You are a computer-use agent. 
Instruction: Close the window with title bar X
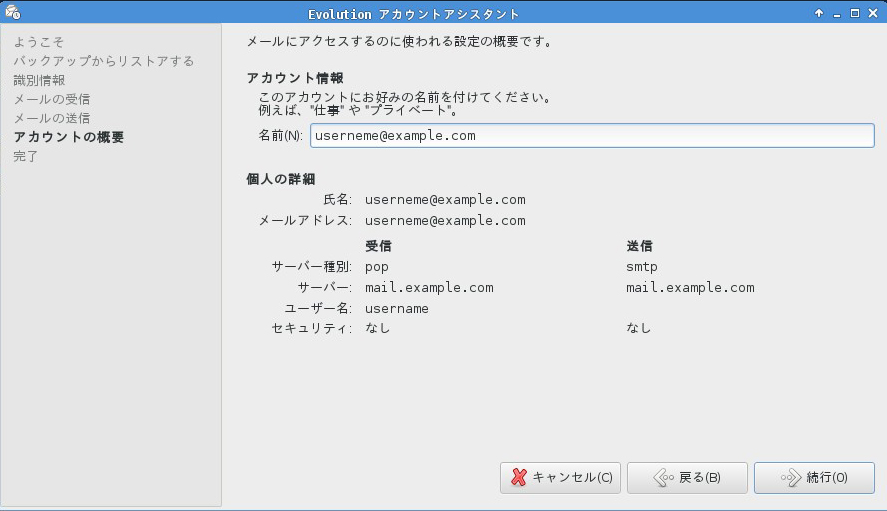(x=873, y=13)
